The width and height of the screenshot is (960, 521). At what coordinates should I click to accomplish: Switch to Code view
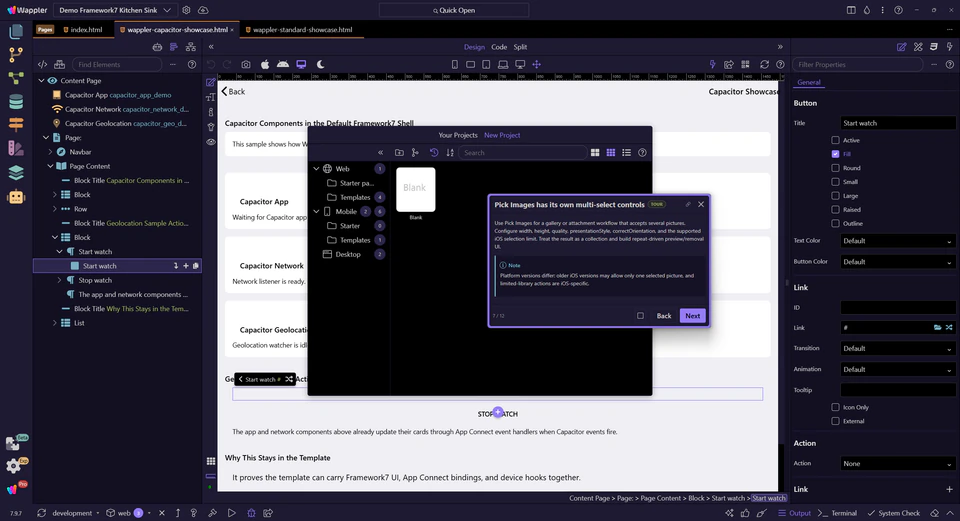pyautogui.click(x=499, y=47)
